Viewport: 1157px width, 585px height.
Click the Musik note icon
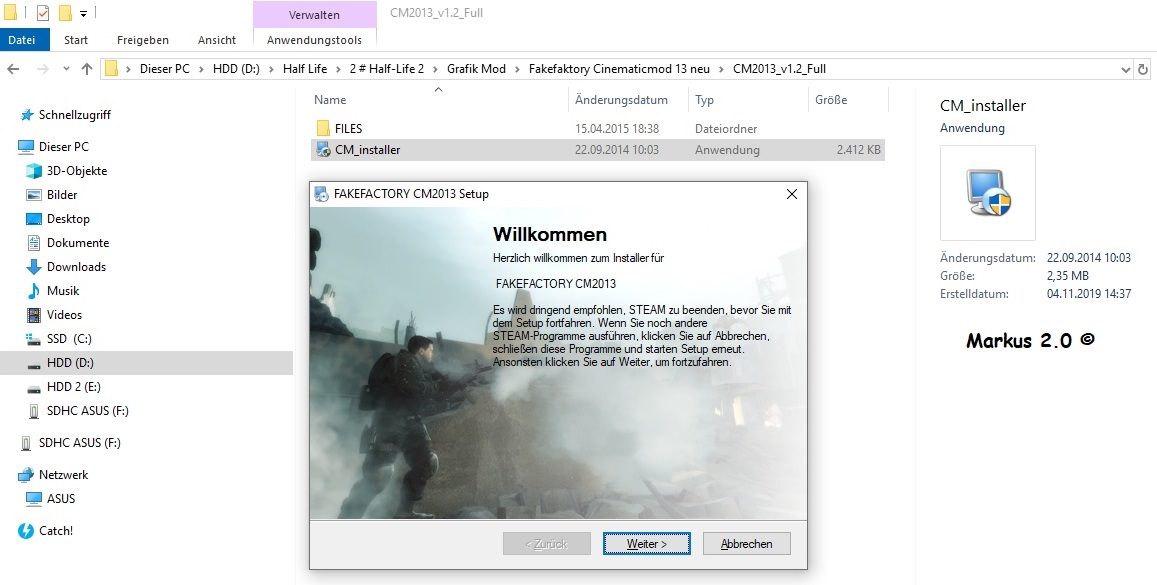tap(33, 291)
